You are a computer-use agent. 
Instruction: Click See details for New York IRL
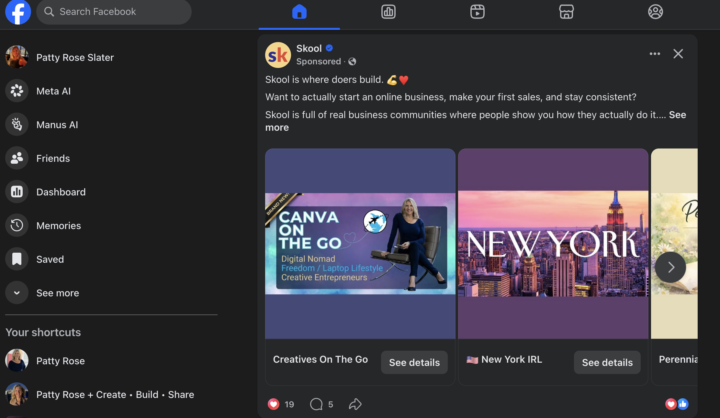click(x=607, y=362)
